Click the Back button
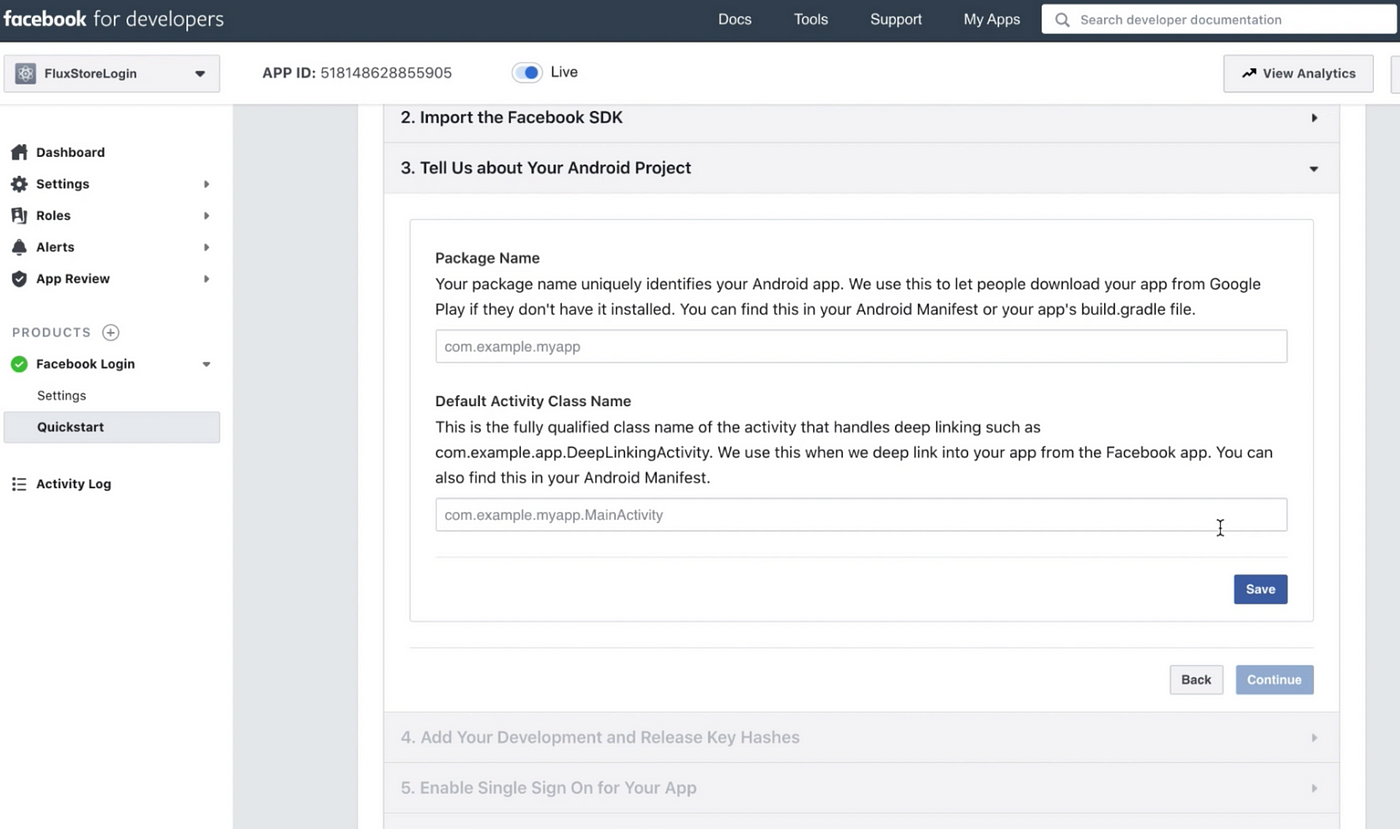The image size is (1400, 829). [x=1196, y=680]
